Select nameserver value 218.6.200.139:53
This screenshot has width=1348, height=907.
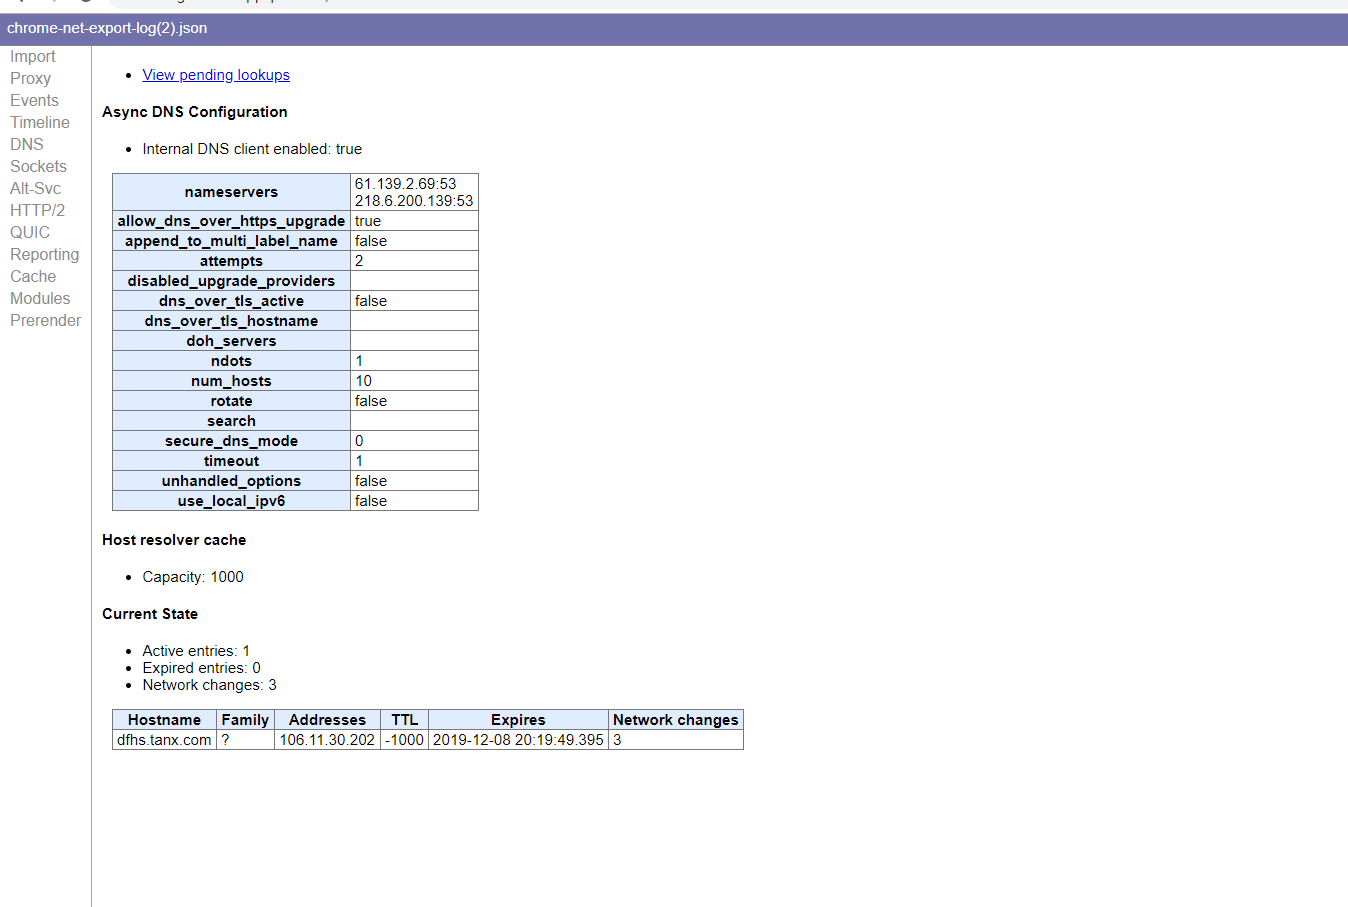tap(414, 201)
